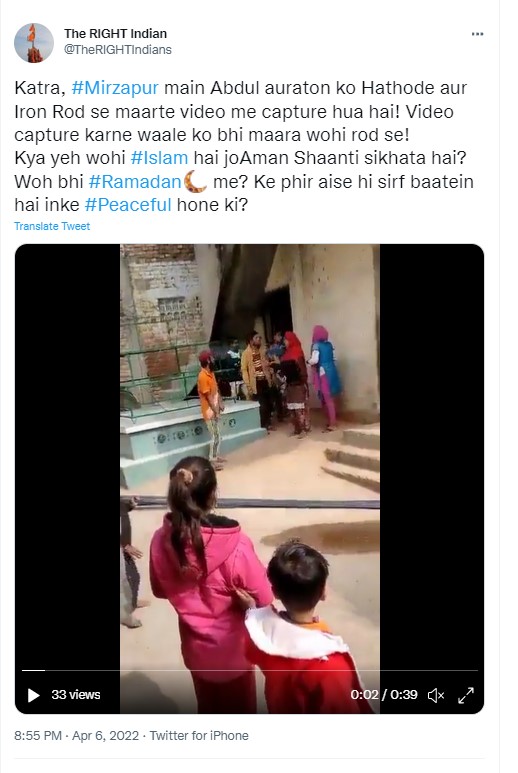Screen dimensions: 518x773
Task: Open the #Peaceful hashtag
Action: pos(128,205)
